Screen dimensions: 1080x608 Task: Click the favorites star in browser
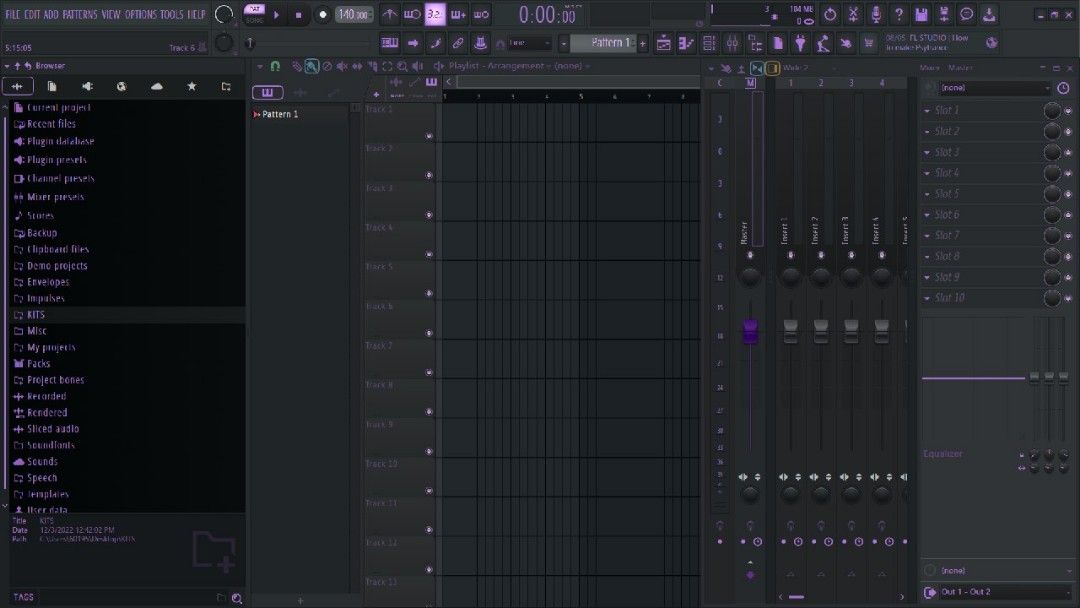[x=192, y=87]
